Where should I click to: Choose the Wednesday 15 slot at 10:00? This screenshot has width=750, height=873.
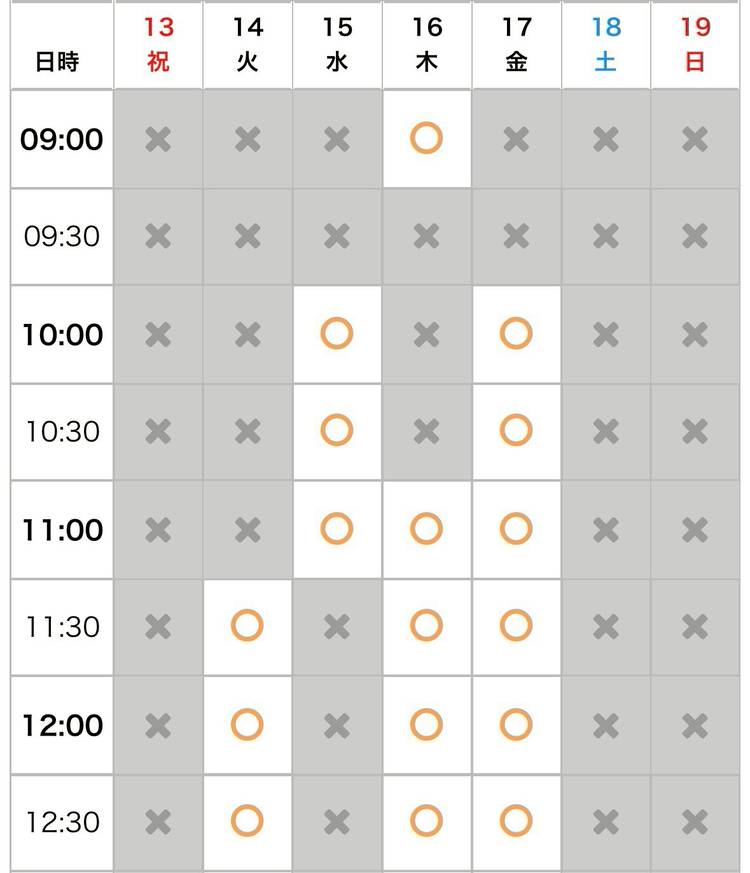click(337, 333)
